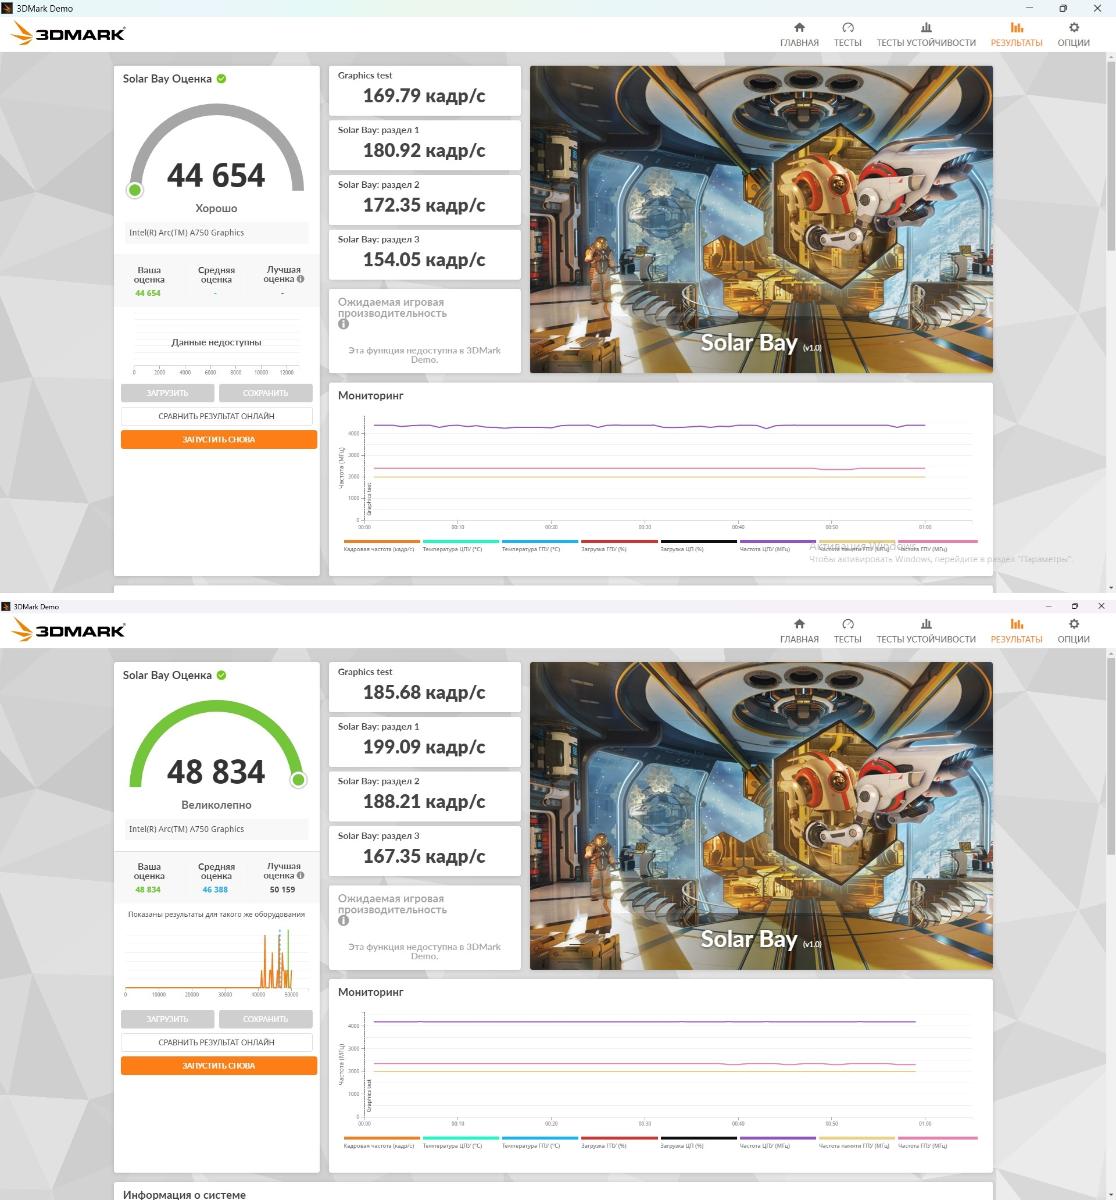
Task: Click info icon near Лучшая оценка 50 159
Action: (300, 875)
